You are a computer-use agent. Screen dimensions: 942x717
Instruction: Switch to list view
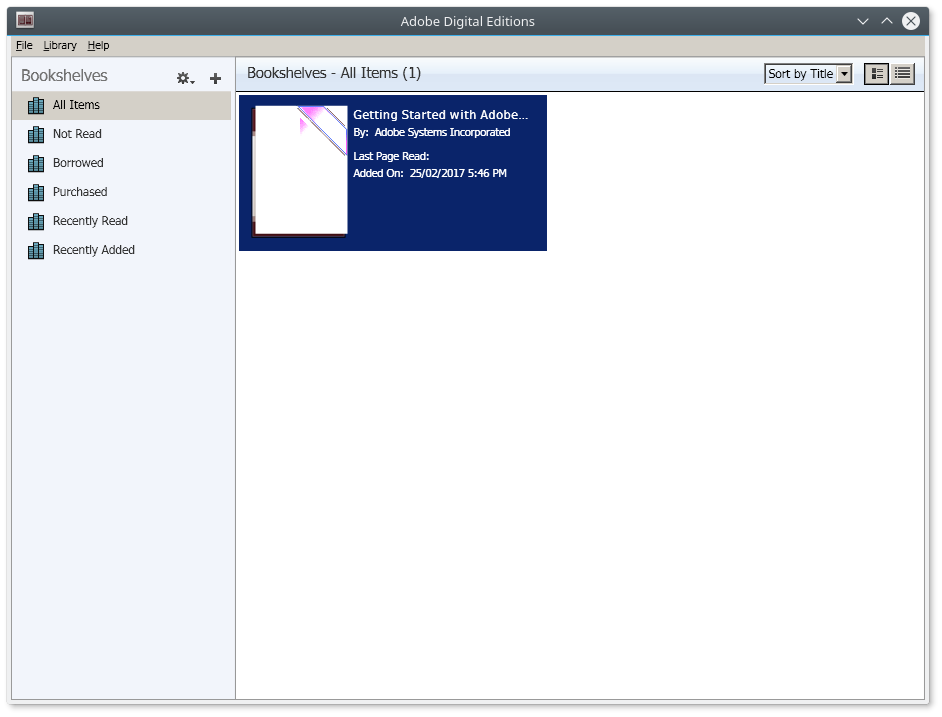point(902,74)
